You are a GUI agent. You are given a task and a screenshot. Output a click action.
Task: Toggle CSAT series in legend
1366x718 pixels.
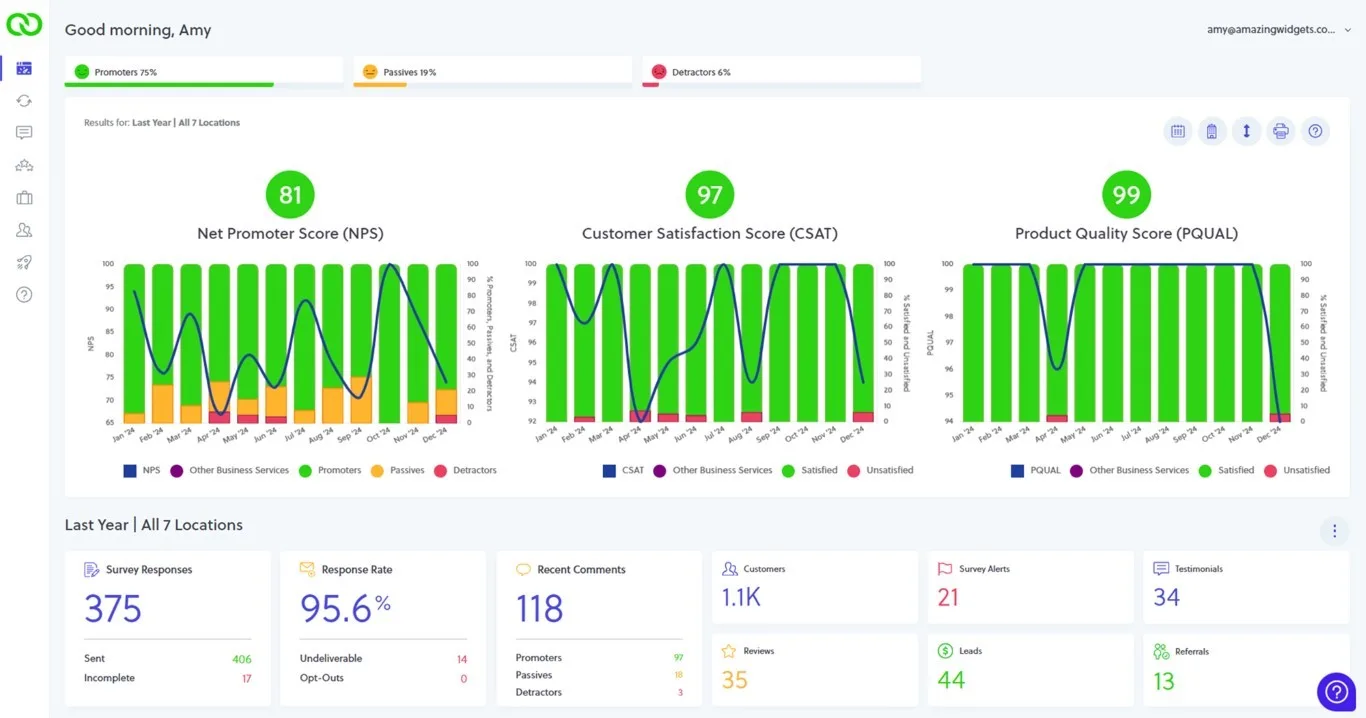click(624, 470)
